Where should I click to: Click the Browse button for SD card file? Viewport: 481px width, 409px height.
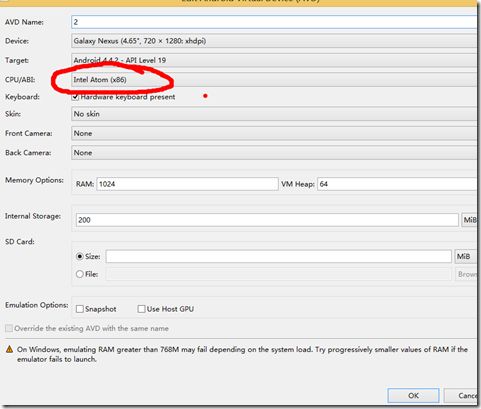[x=466, y=274]
